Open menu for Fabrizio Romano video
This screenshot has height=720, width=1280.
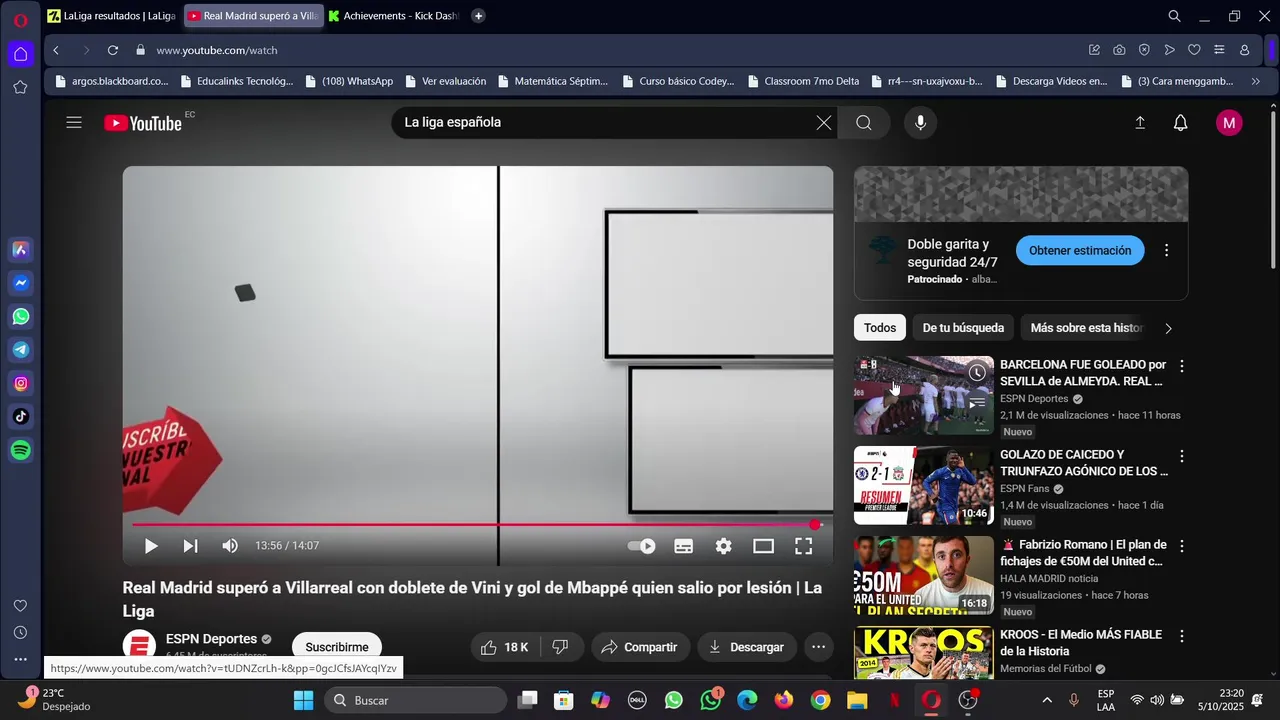click(x=1182, y=547)
